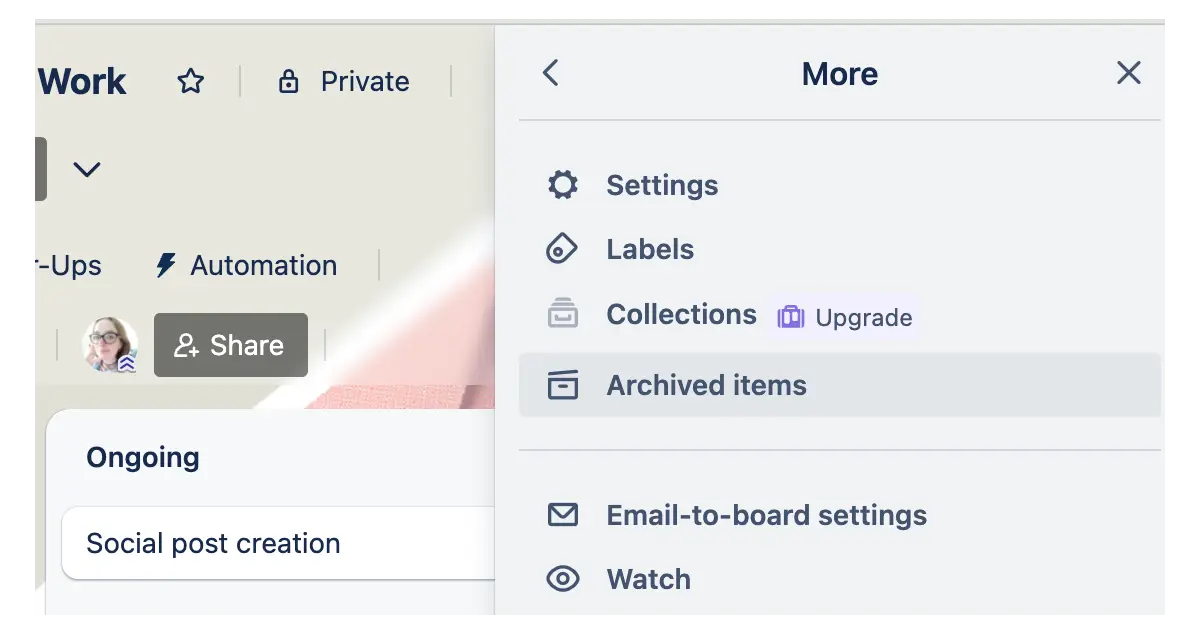Screen dimensions: 1200x634
Task: Collapse the More menu with the back chevron
Action: [550, 72]
